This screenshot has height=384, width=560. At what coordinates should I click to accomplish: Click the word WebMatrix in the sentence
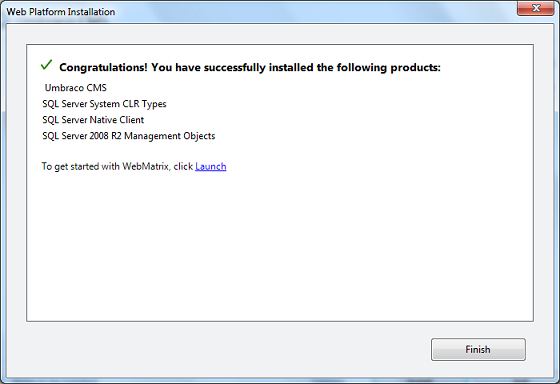click(146, 166)
